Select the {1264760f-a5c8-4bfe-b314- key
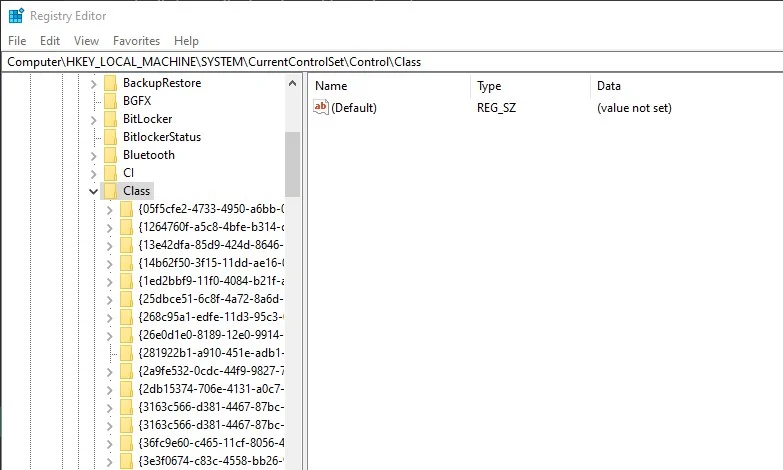This screenshot has width=783, height=470. coord(211,227)
